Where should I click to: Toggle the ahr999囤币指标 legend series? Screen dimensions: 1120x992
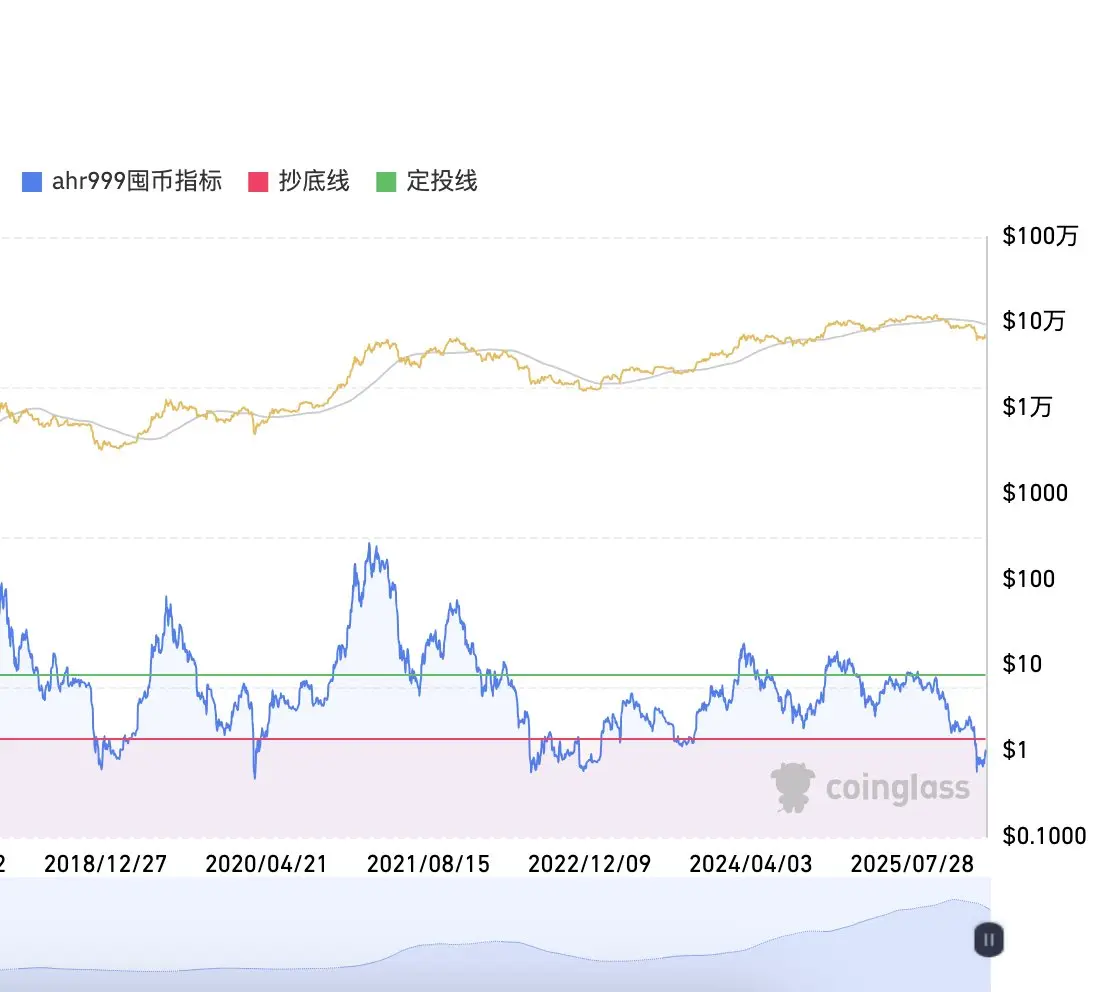click(122, 181)
